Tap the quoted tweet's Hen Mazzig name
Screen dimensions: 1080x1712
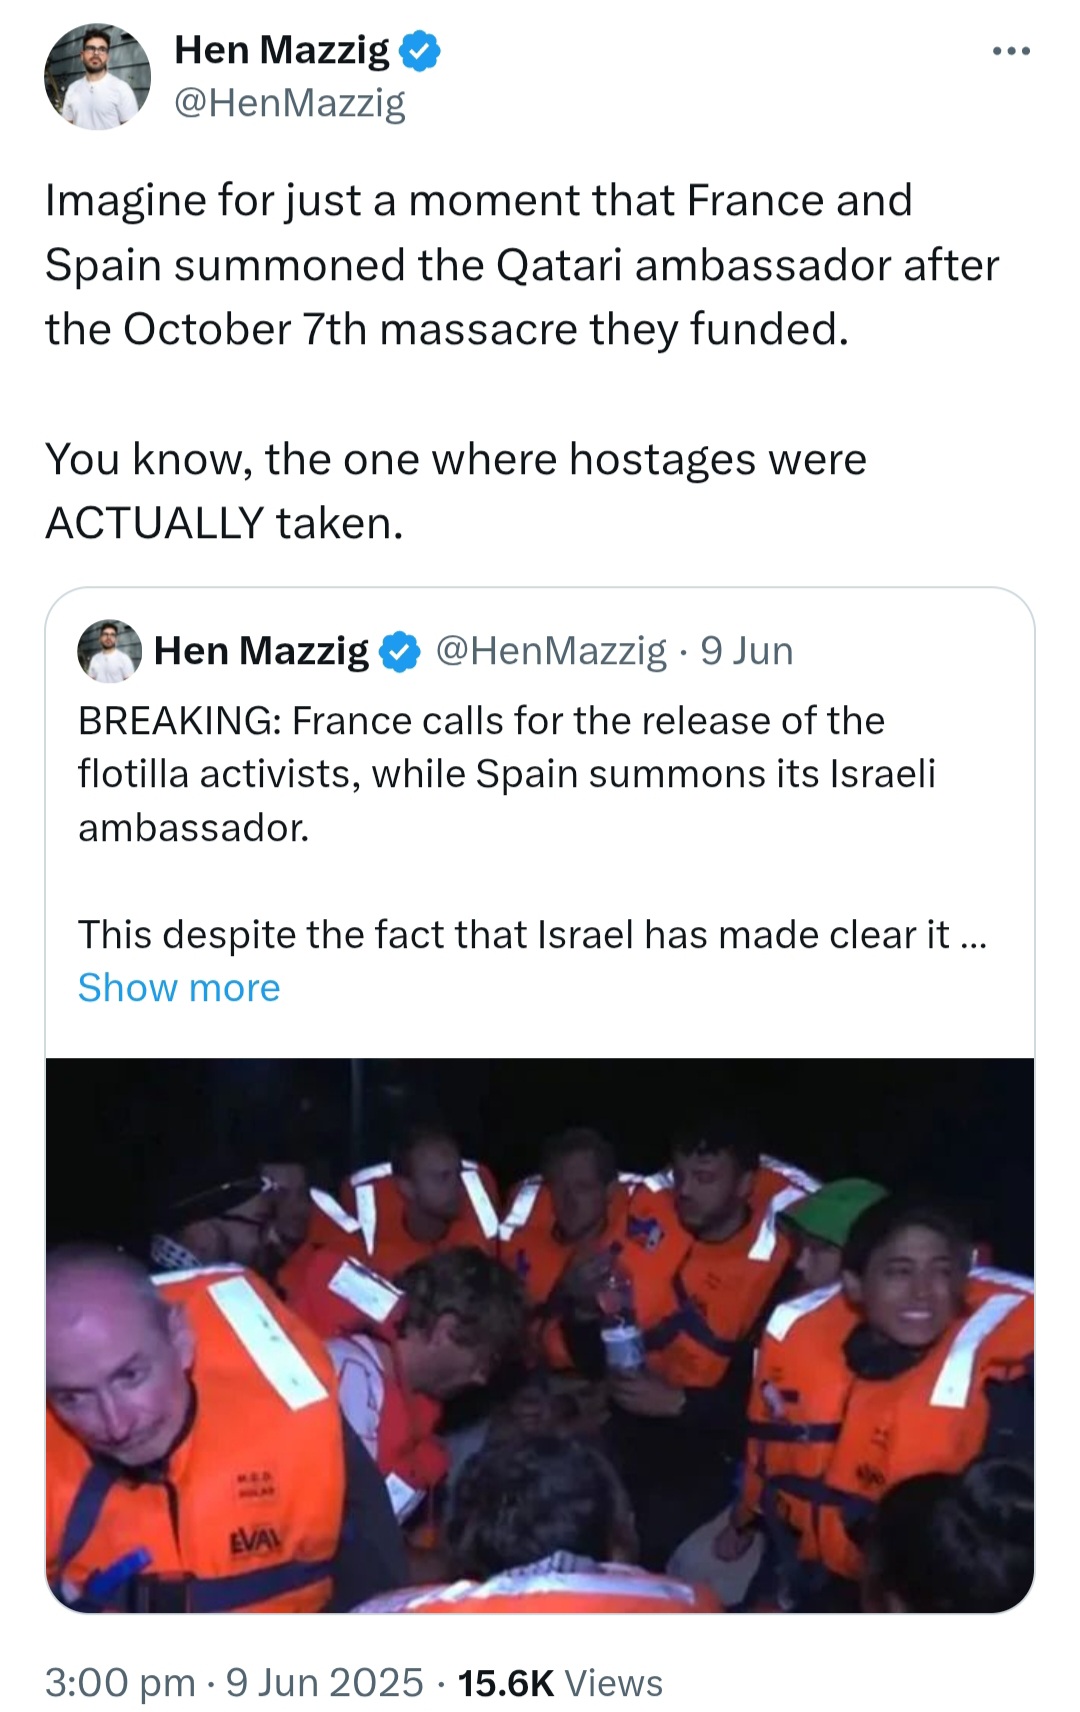[x=261, y=651]
